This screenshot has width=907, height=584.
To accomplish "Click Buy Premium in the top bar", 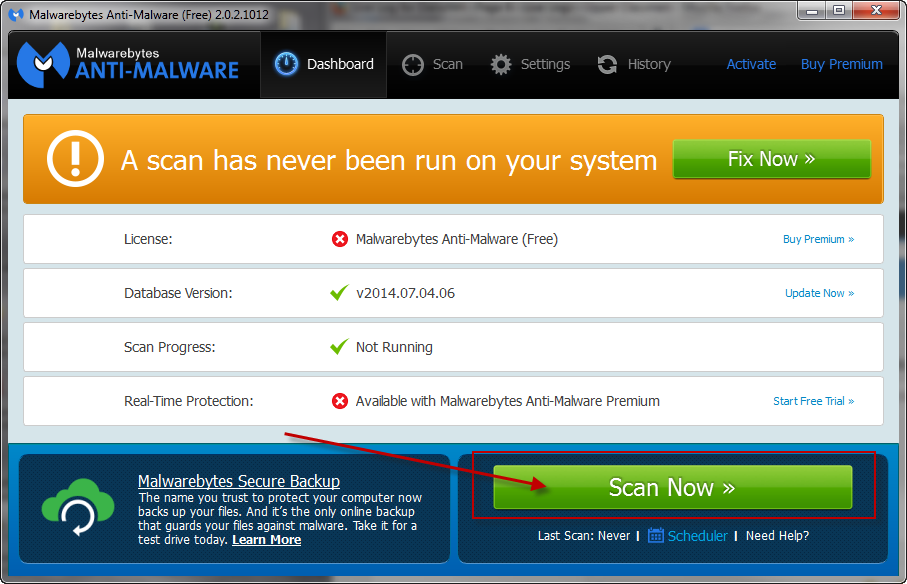I will tap(842, 64).
